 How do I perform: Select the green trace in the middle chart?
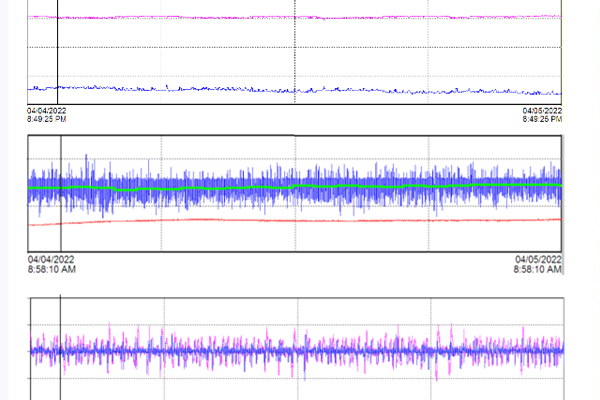(x=295, y=187)
